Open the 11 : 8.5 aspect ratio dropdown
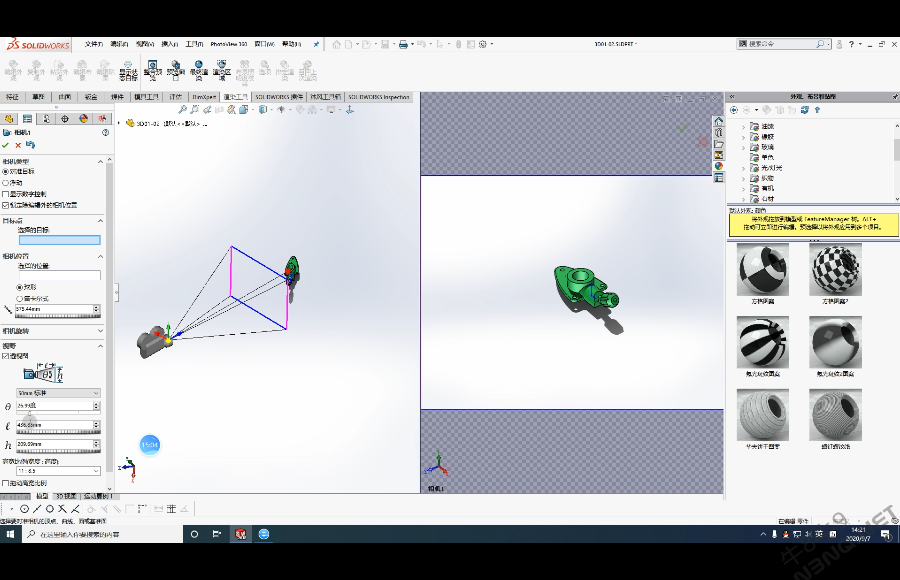 tap(59, 471)
